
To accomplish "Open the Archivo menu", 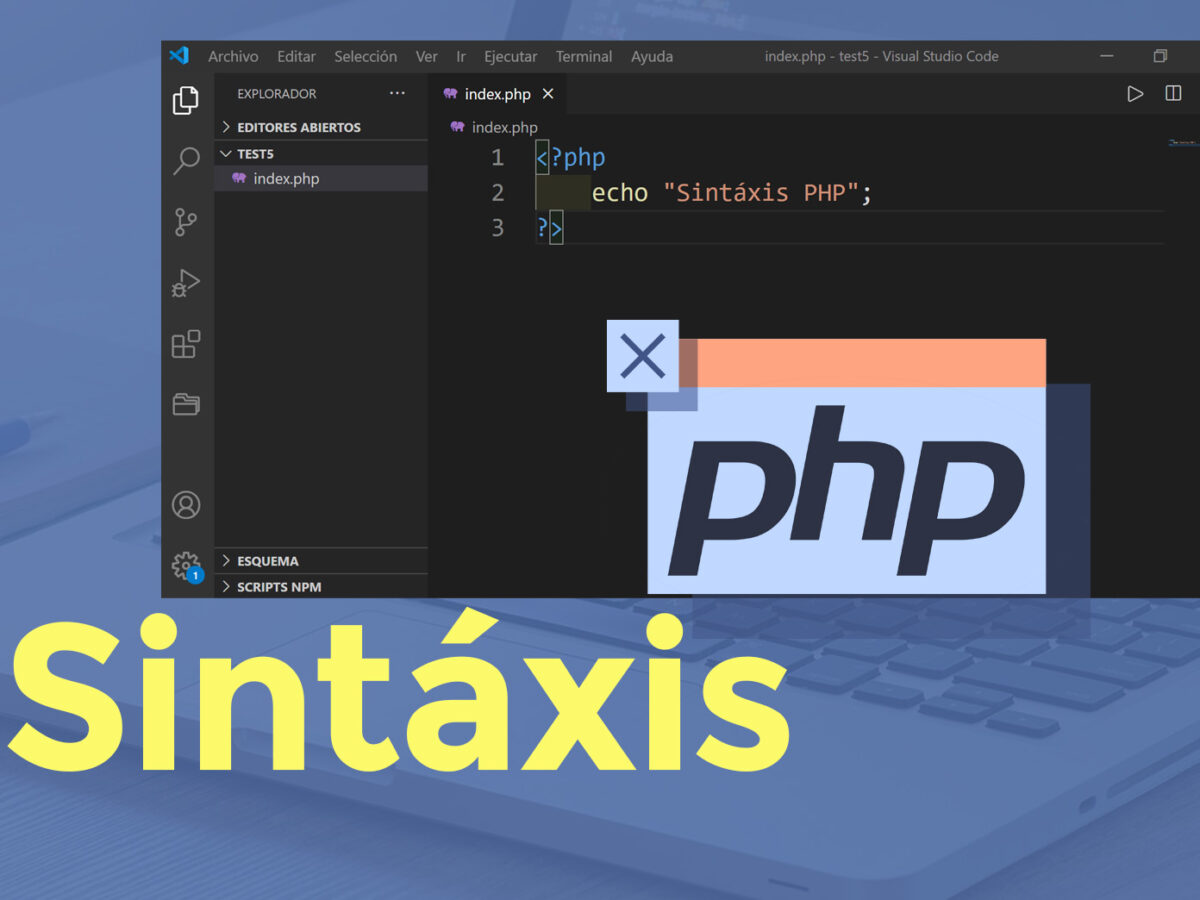I will pos(233,56).
